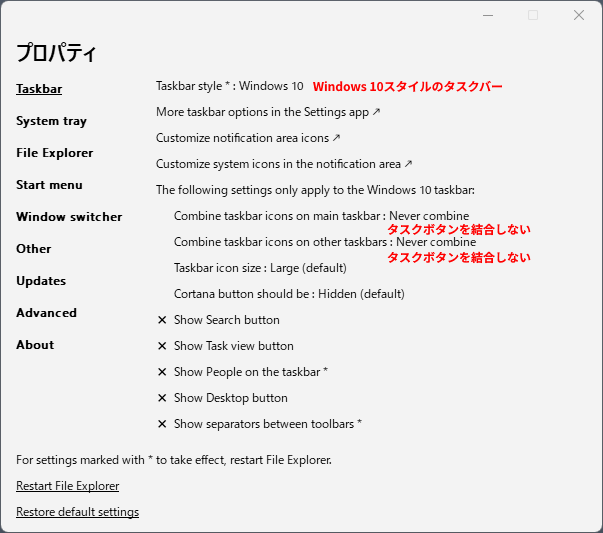This screenshot has height=533, width=603.
Task: Open File Explorer settings section
Action: point(55,153)
